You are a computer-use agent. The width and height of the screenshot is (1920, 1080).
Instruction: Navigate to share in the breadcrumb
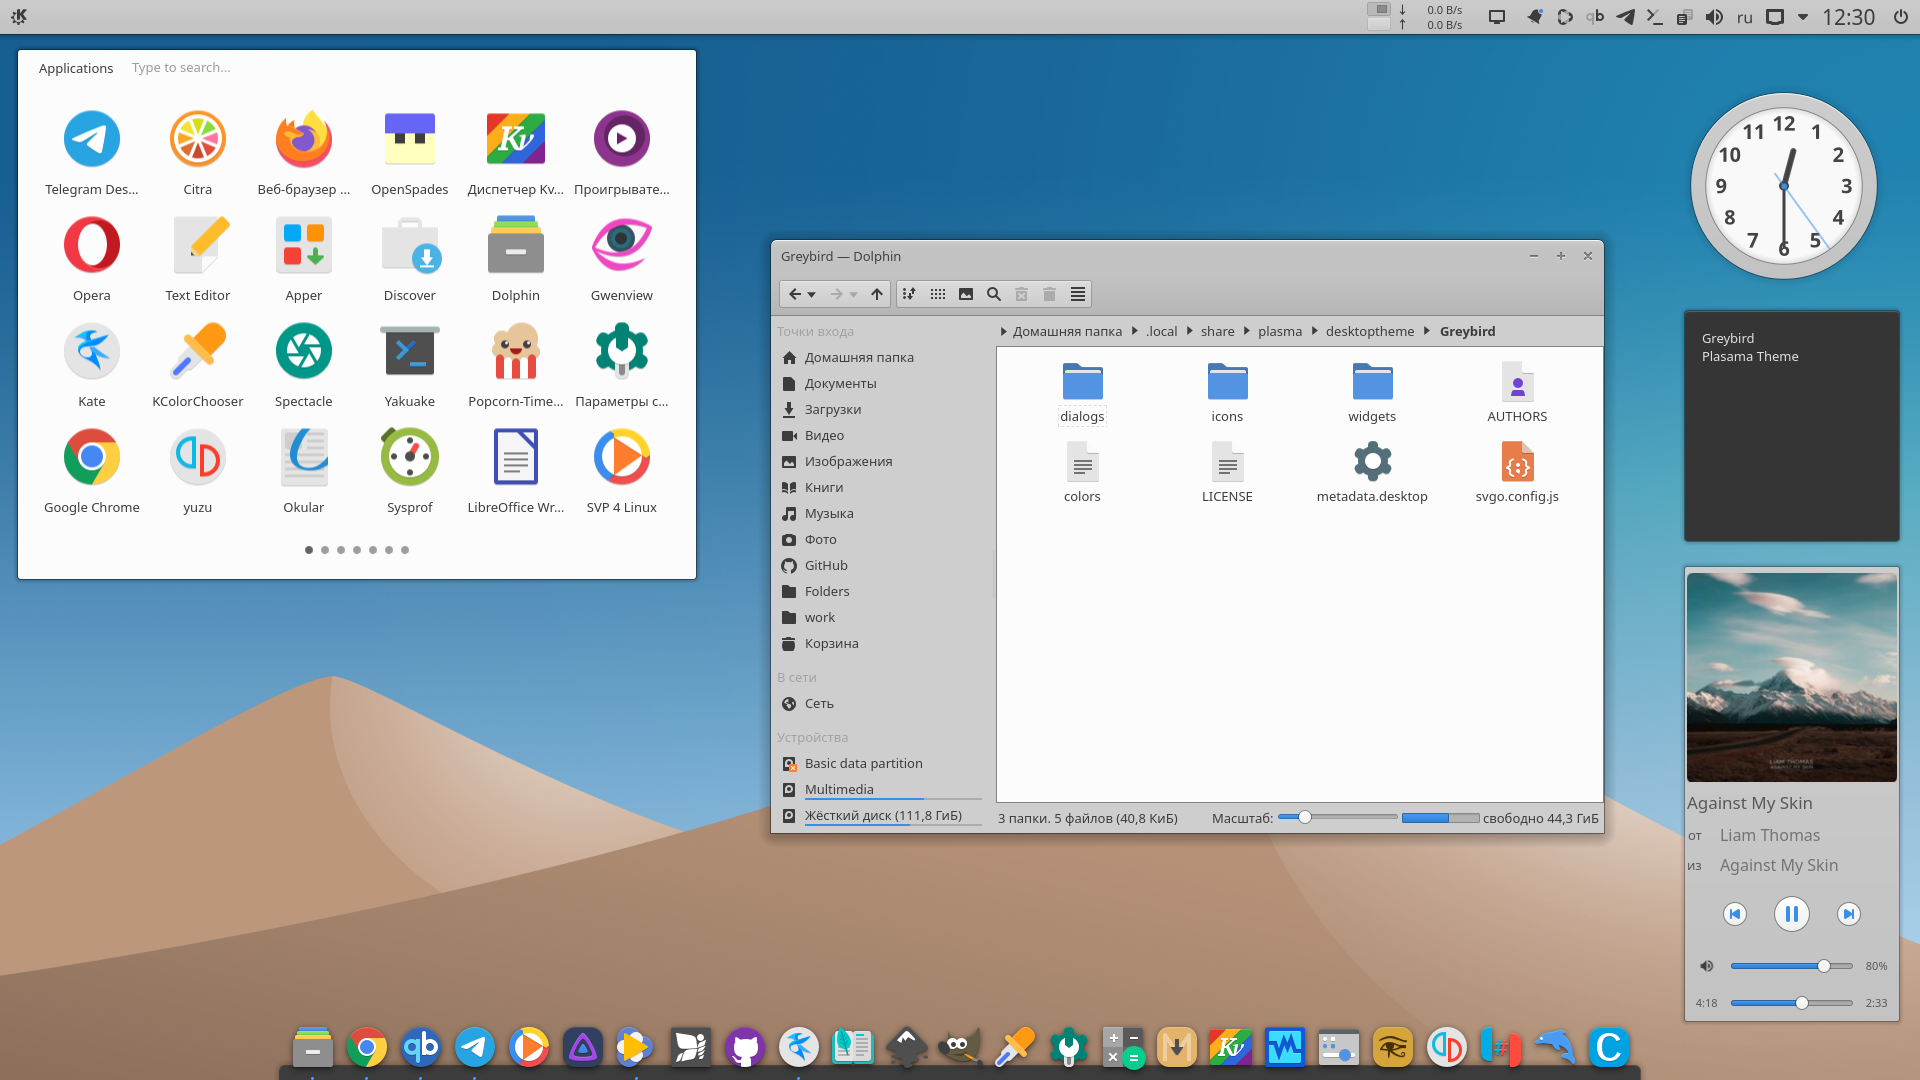1217,331
